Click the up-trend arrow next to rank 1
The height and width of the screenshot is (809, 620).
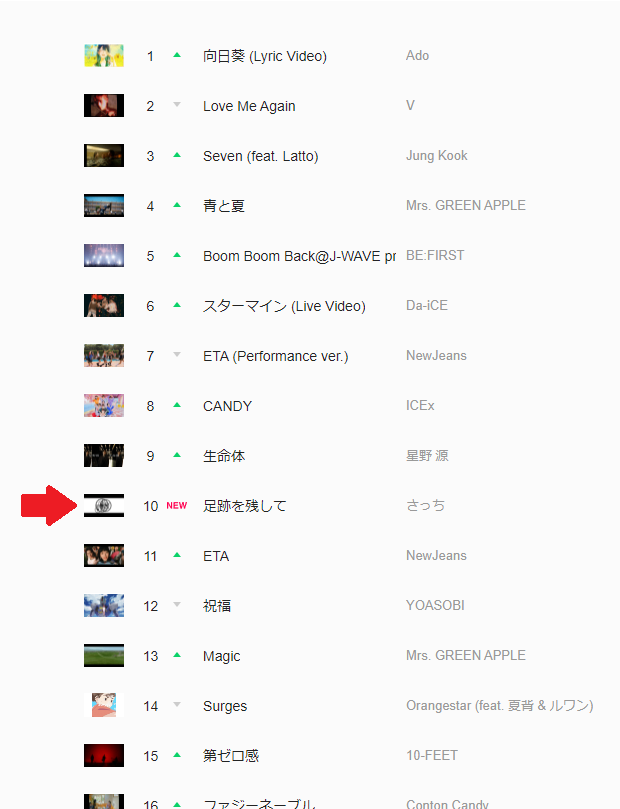coord(177,55)
